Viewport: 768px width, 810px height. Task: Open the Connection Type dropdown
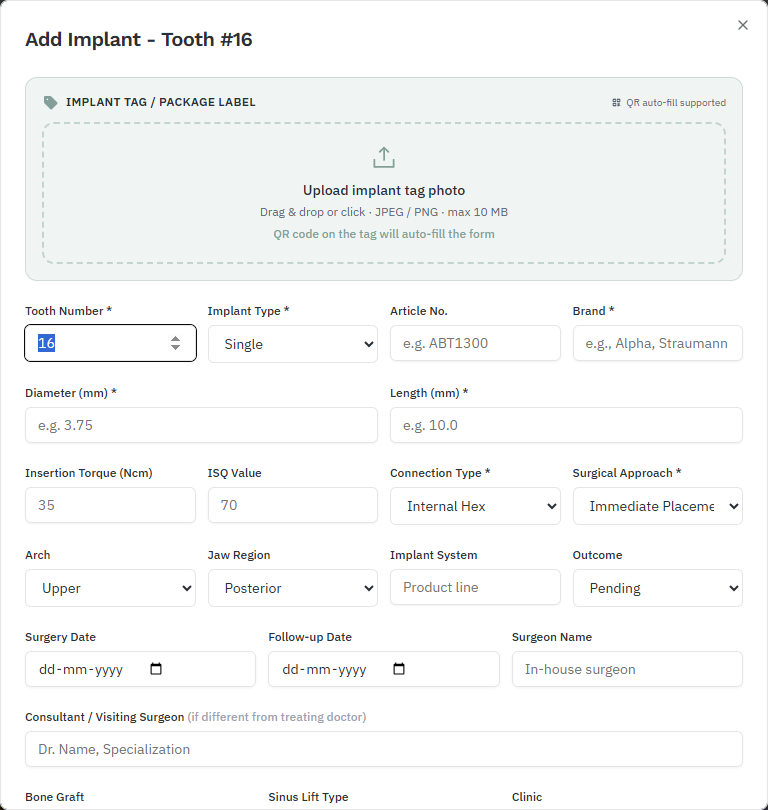pyautogui.click(x=475, y=506)
